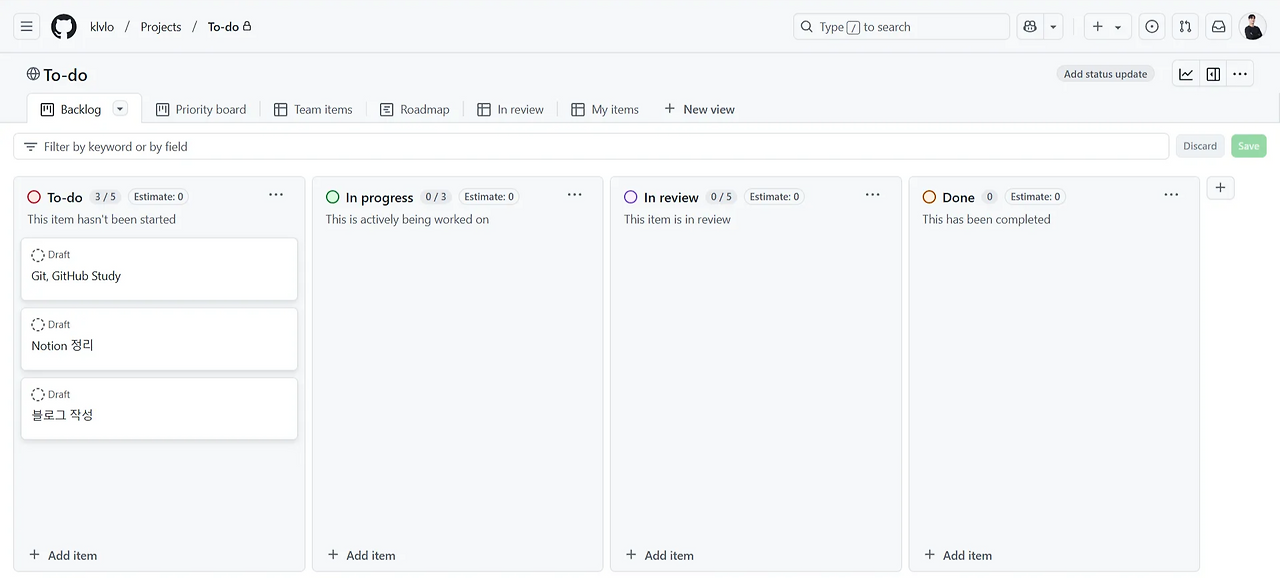The image size is (1280, 578).
Task: Click the Save button
Action: 1248,145
